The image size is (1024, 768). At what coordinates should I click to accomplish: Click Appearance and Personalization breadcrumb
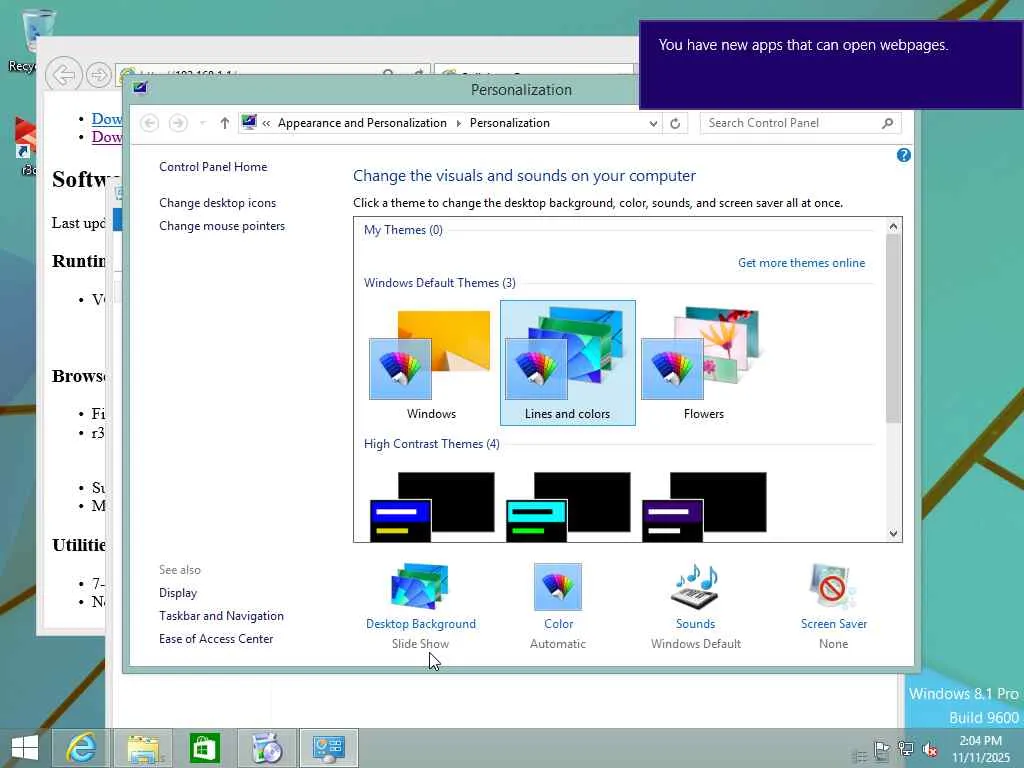point(362,123)
